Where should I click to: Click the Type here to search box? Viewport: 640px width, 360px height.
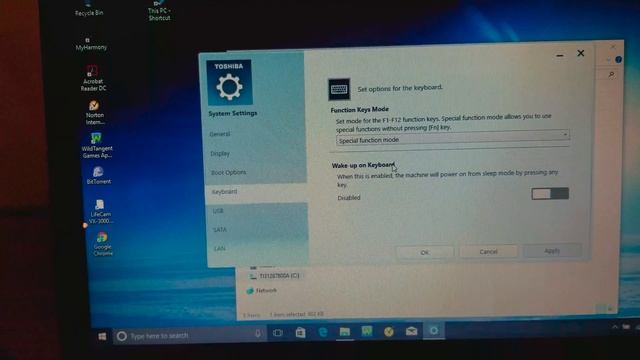pos(189,336)
